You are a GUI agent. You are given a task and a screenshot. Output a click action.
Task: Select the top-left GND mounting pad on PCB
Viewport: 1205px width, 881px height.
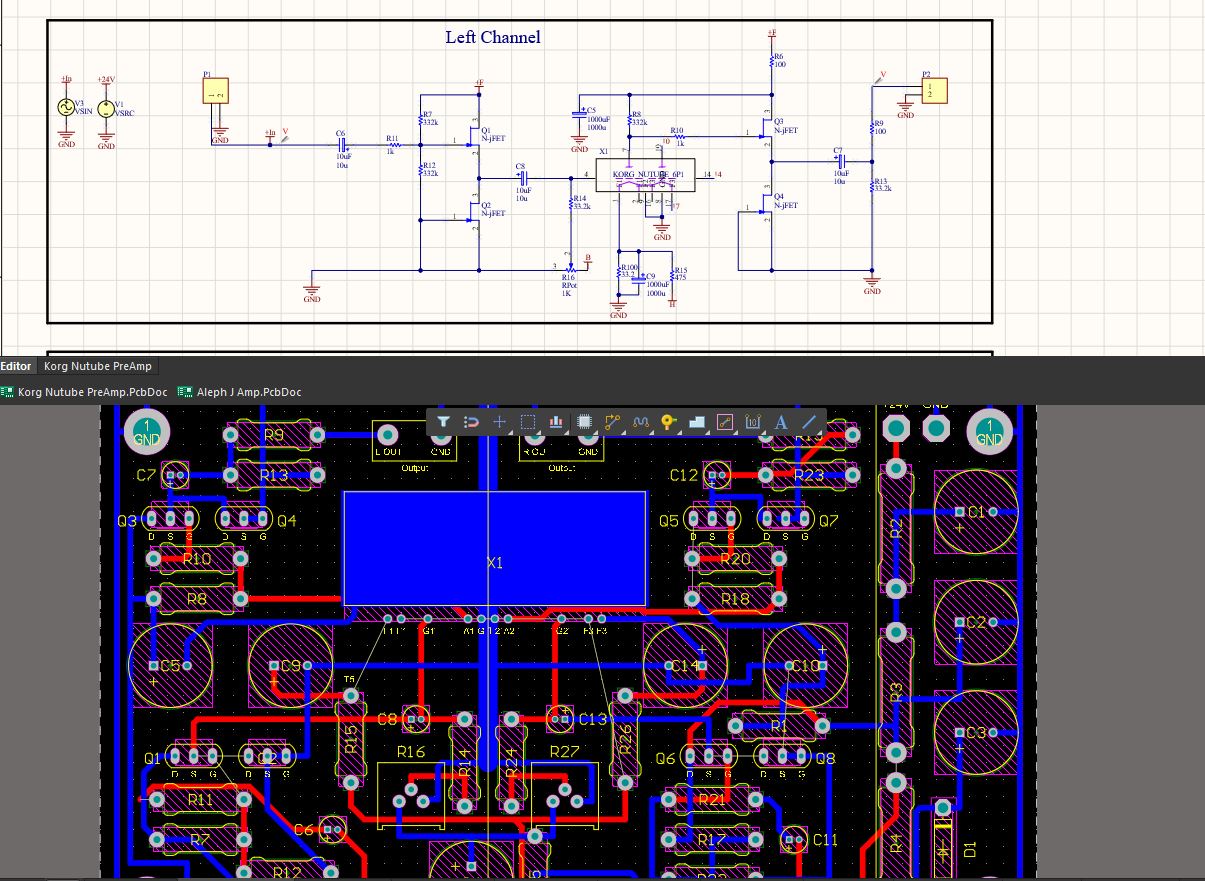pyautogui.click(x=146, y=432)
